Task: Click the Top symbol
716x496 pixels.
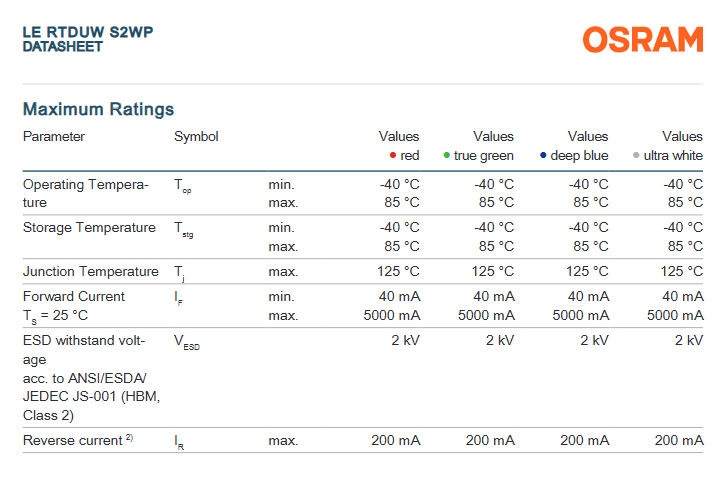Action: point(183,186)
